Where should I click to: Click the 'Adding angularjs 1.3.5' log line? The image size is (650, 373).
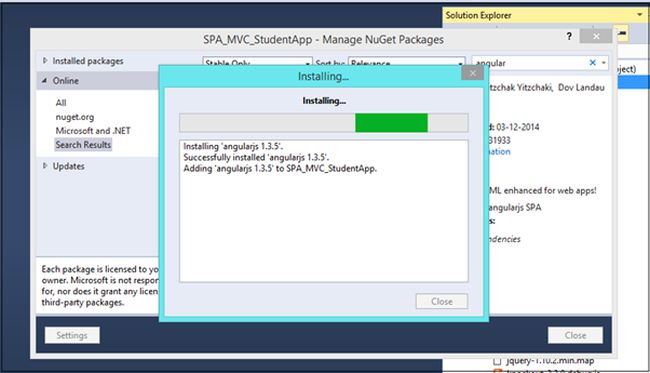280,169
